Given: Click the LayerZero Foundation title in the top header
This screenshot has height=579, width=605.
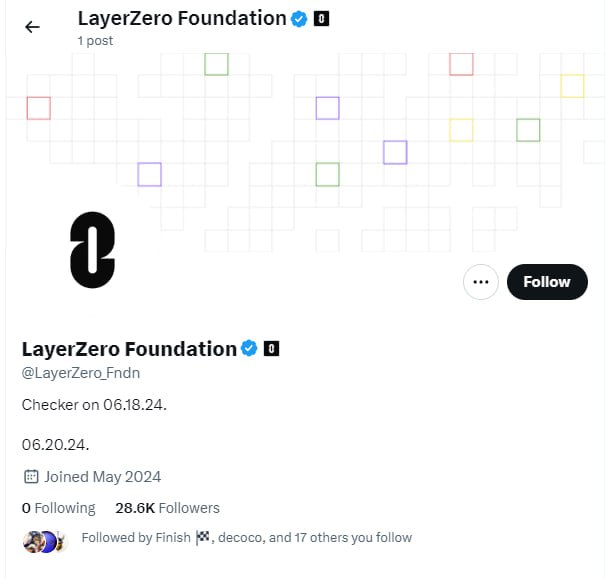Looking at the screenshot, I should pyautogui.click(x=181, y=18).
